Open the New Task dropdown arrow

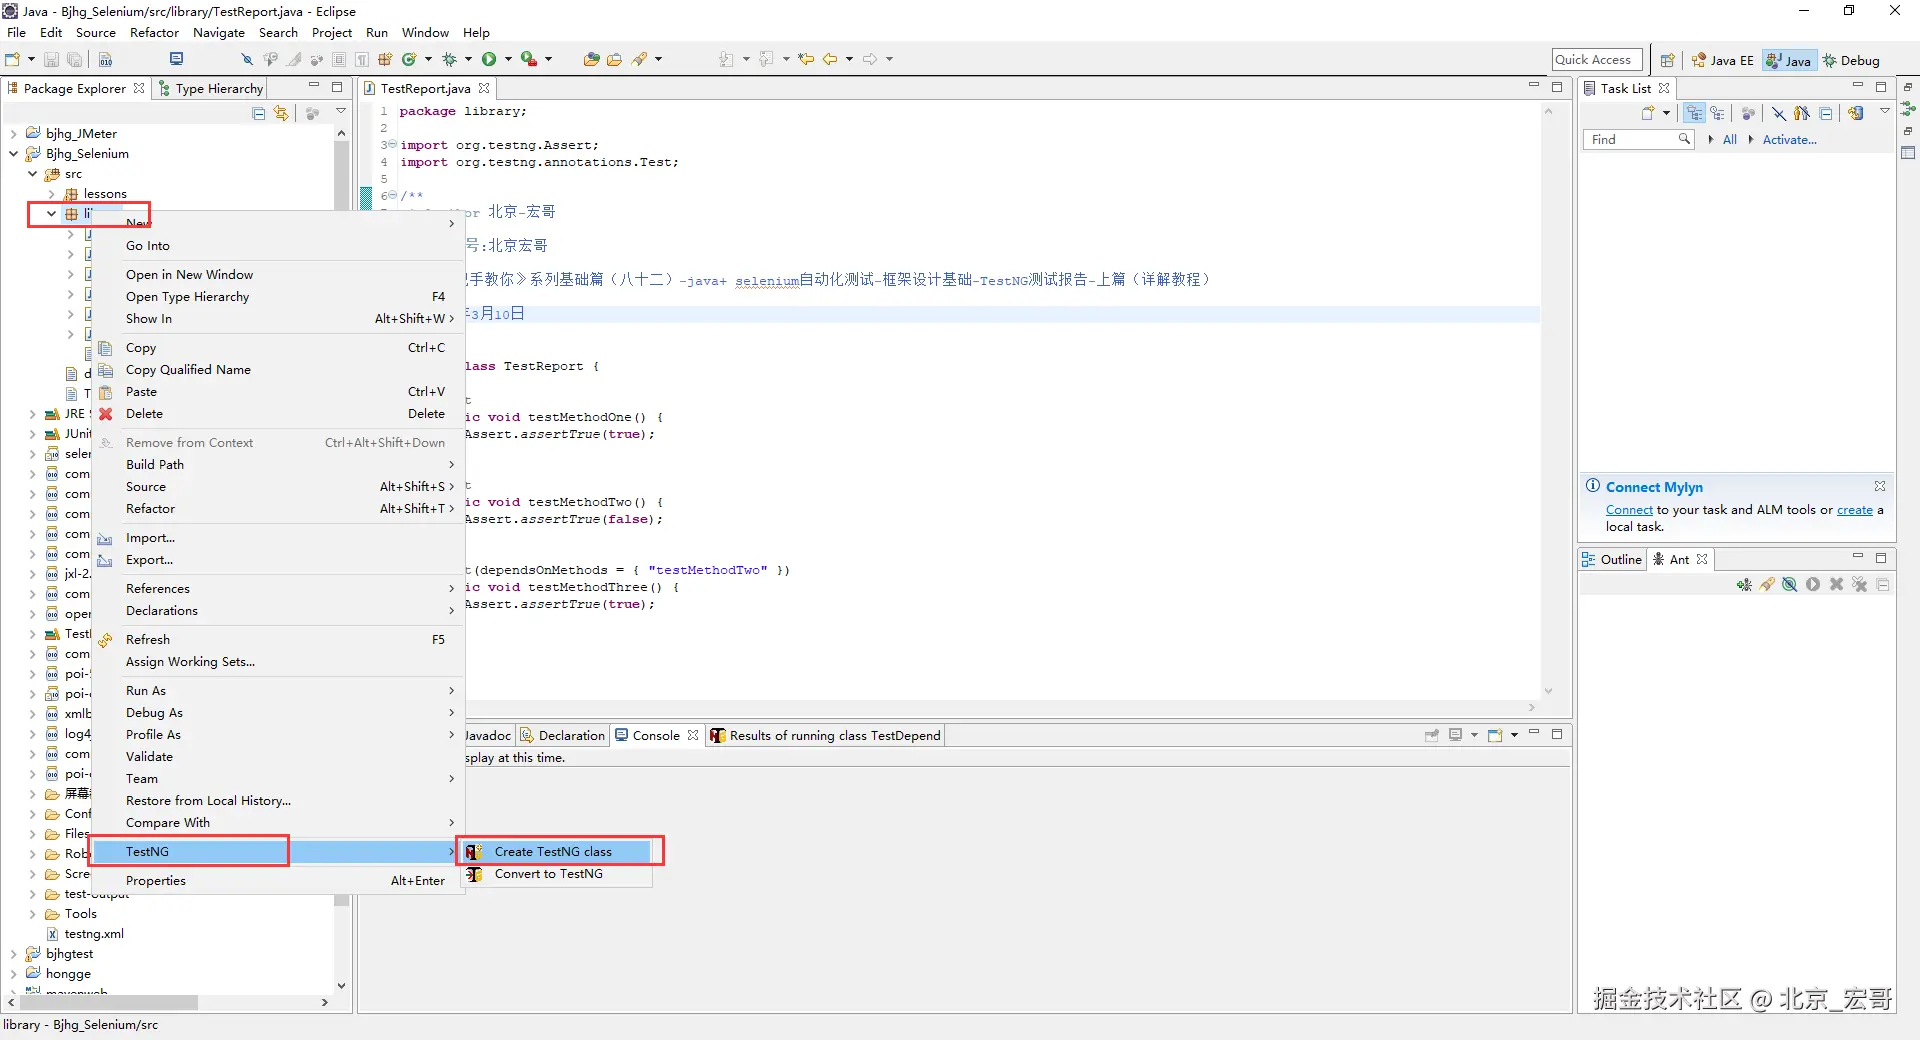tap(1666, 113)
